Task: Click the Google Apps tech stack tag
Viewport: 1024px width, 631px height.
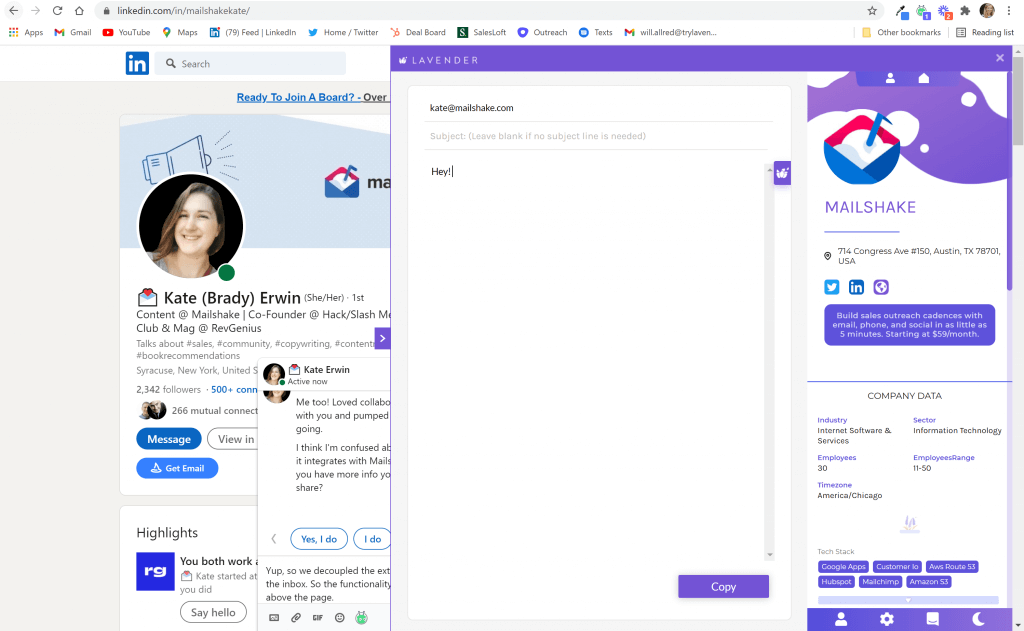Action: 843,566
